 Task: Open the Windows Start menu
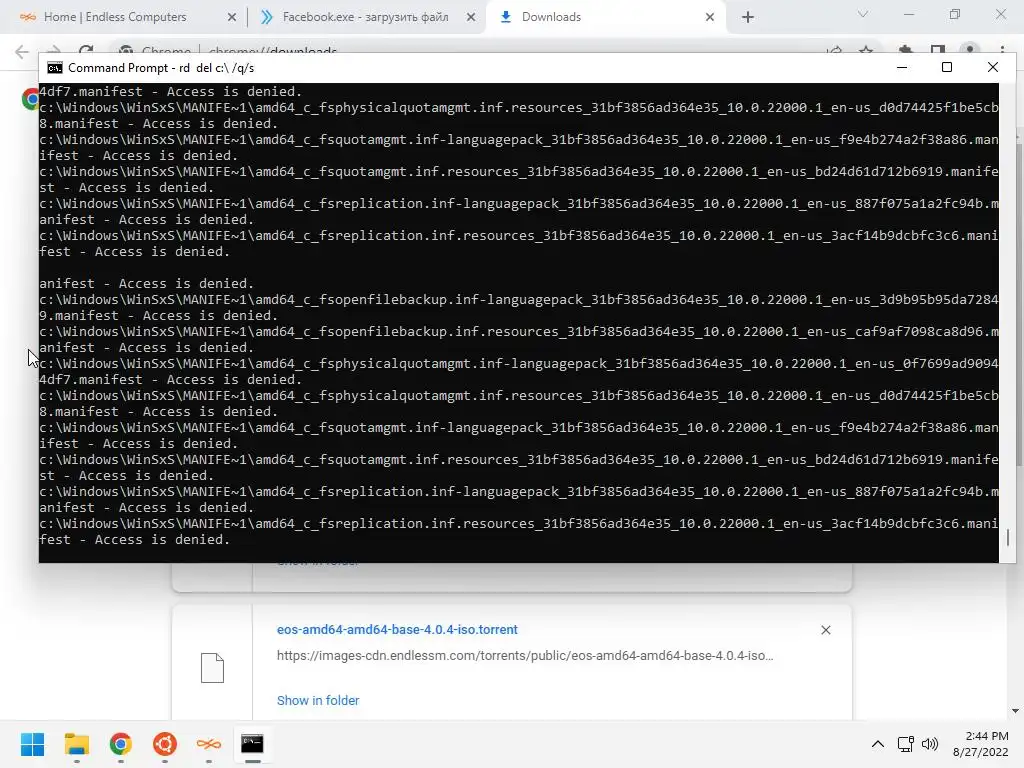pos(33,744)
